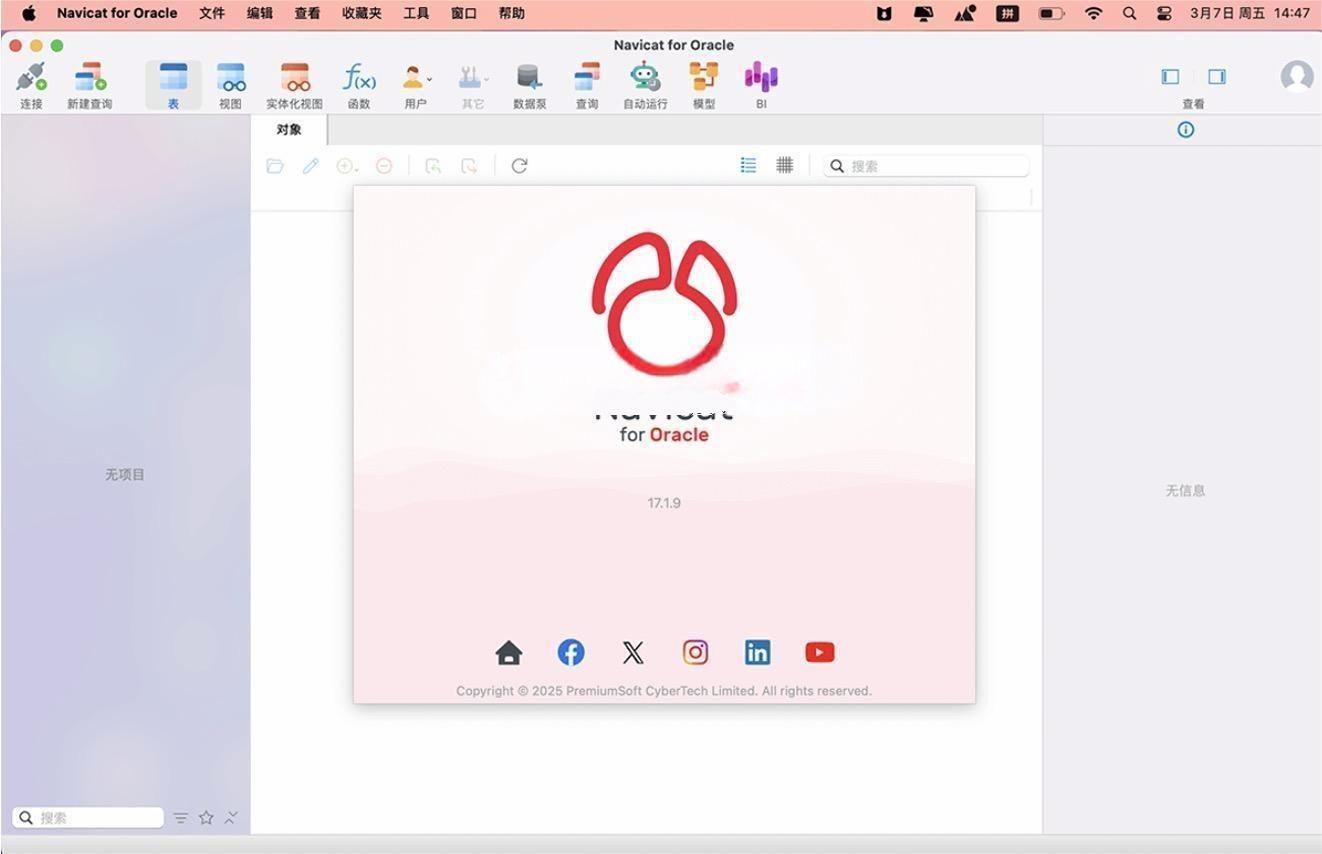Screen dimensions: 1322x854
Task: Focus the sidebar search field
Action: click(x=88, y=817)
